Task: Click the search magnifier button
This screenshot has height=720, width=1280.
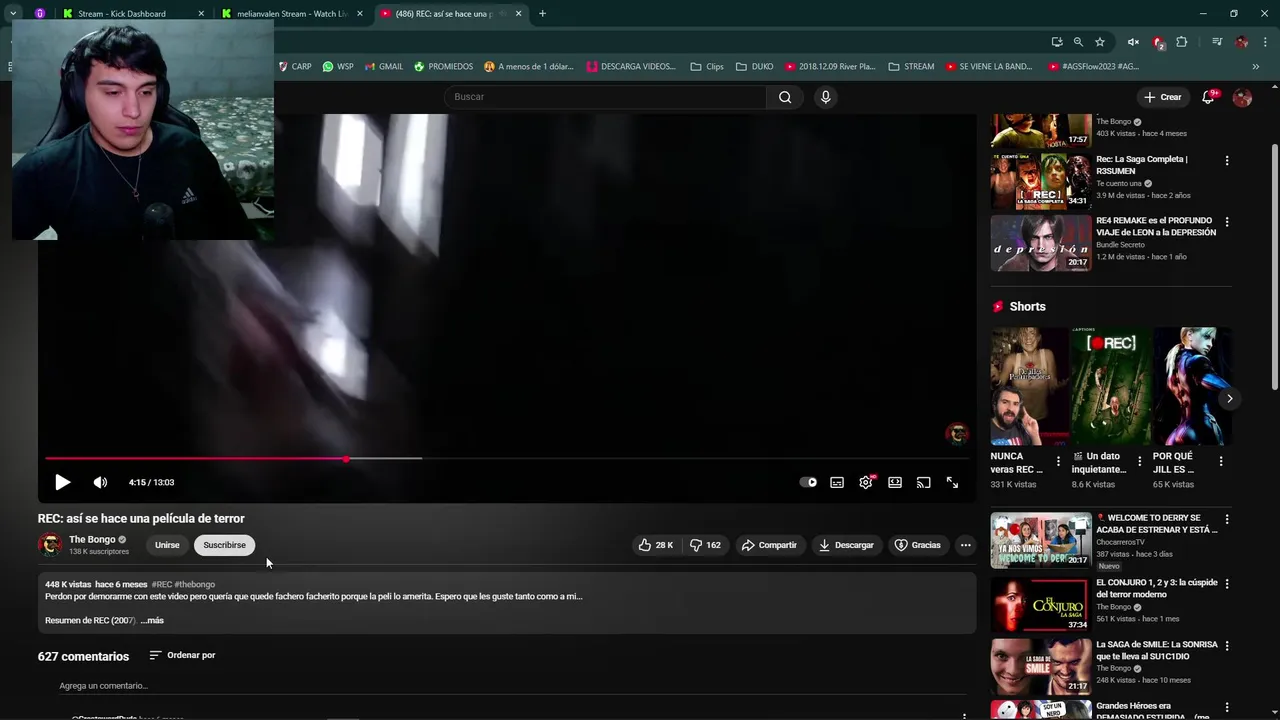Action: 785,97
